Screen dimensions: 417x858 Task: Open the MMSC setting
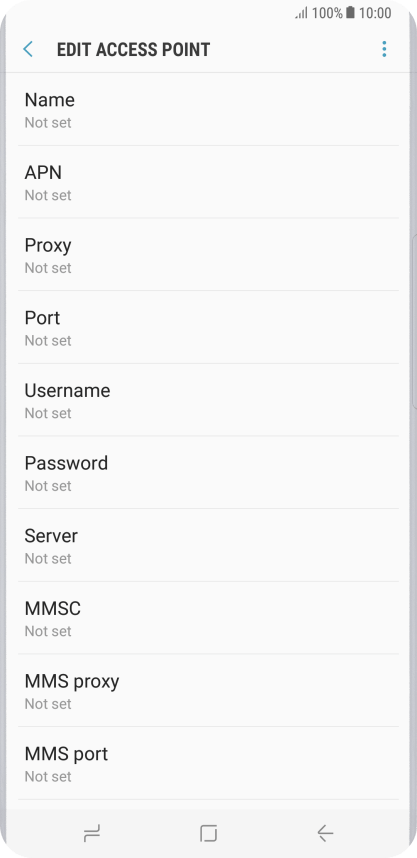click(x=208, y=618)
